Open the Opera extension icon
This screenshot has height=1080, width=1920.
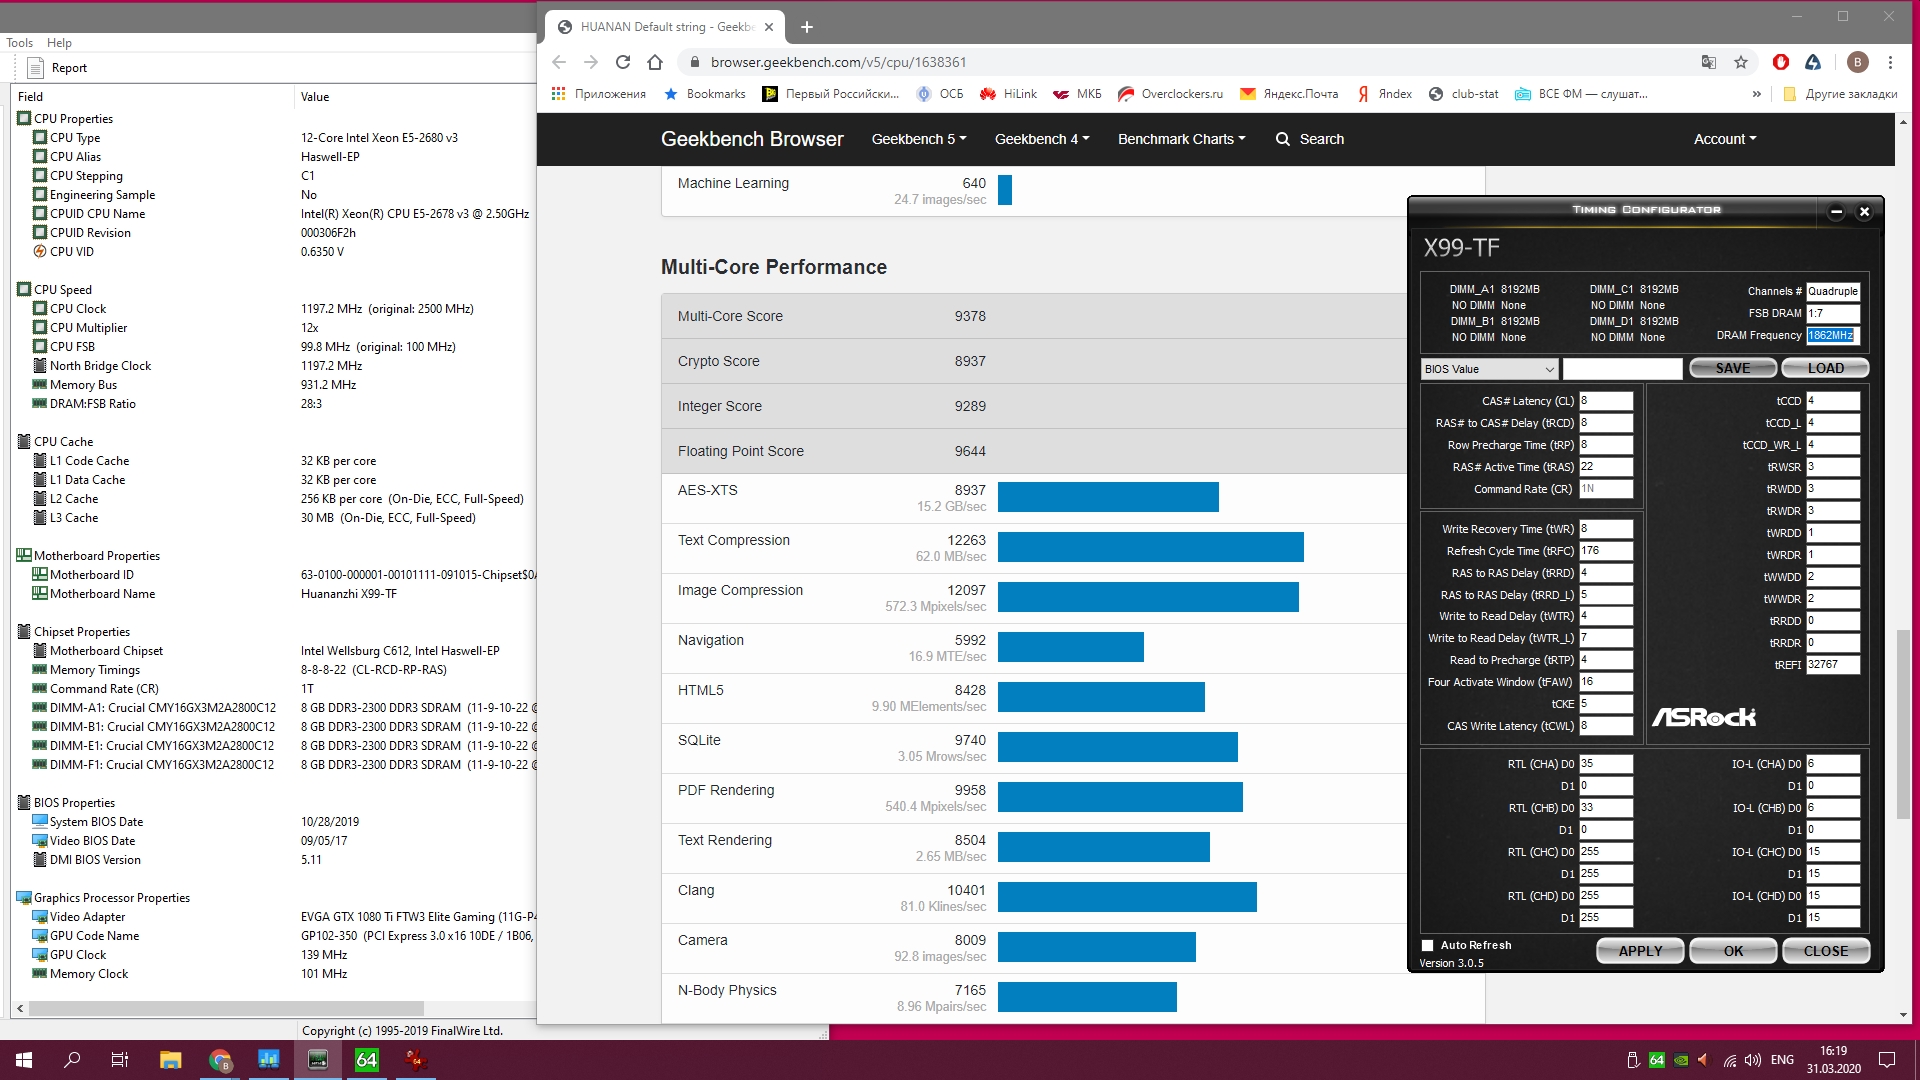coord(1781,62)
